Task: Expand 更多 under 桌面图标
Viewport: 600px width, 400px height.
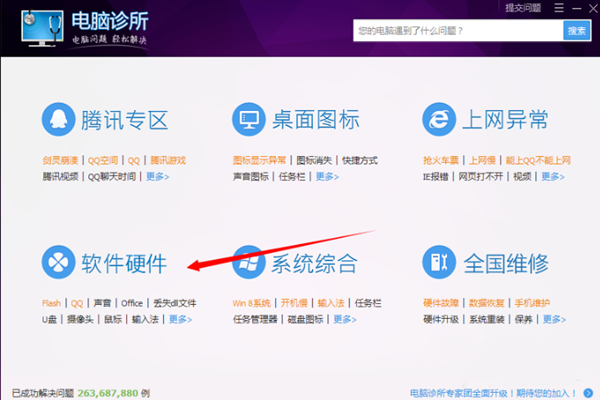Action: click(x=328, y=177)
